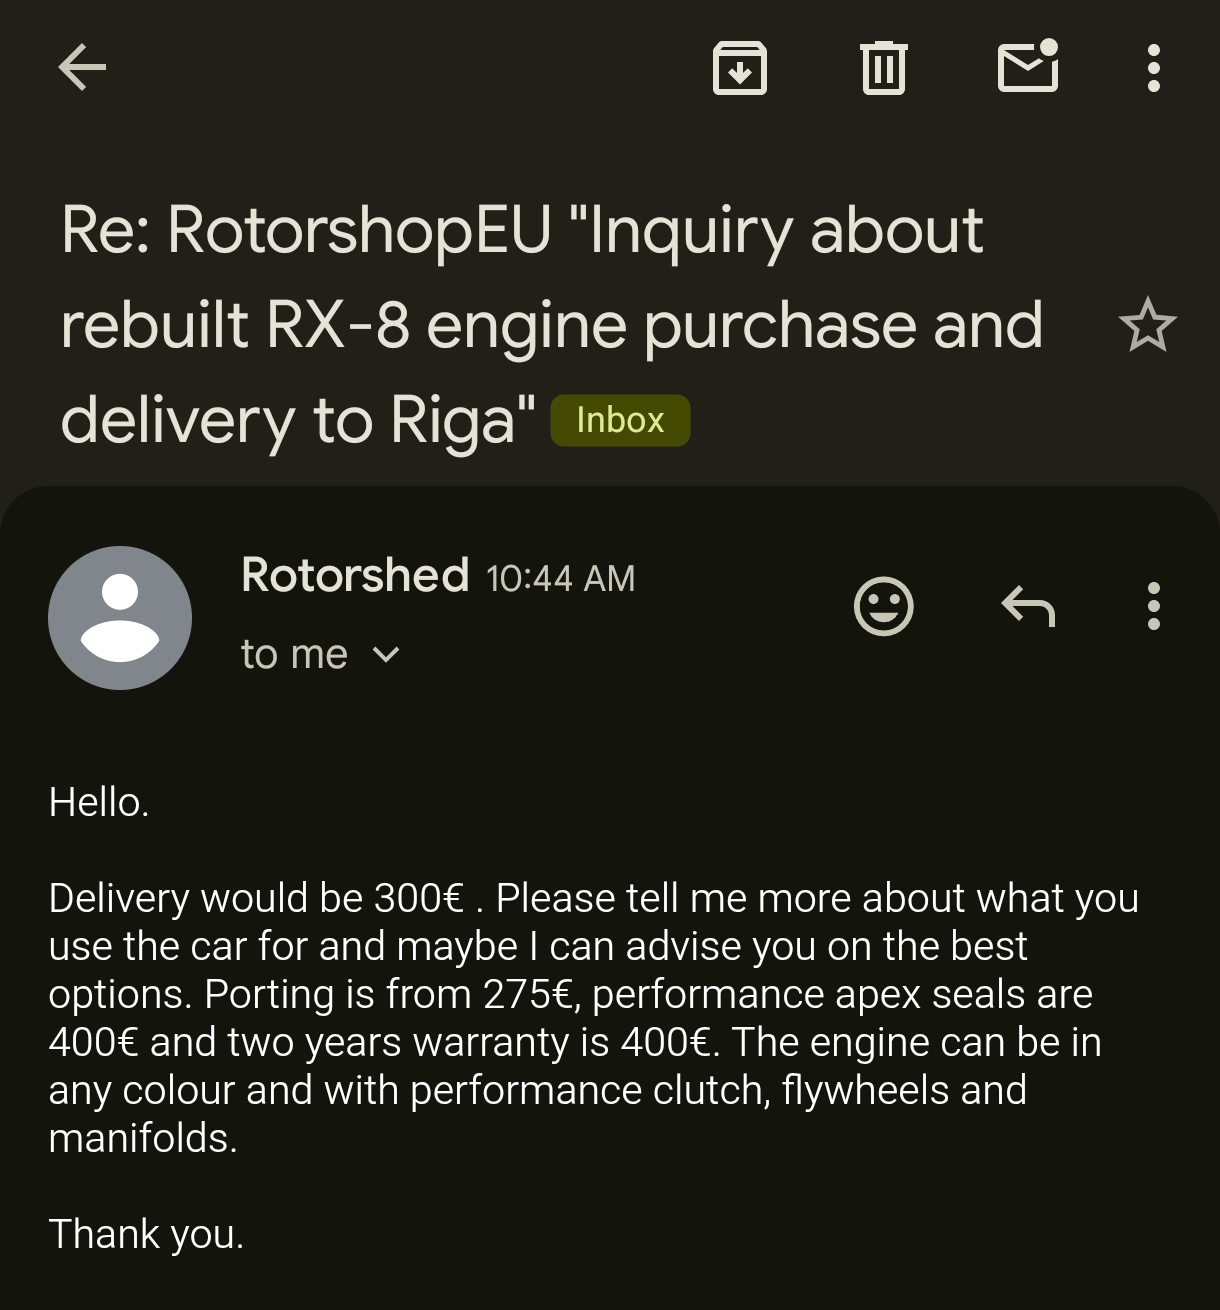Tap the Inbox label chip
Image resolution: width=1220 pixels, height=1310 pixels.
click(x=620, y=420)
